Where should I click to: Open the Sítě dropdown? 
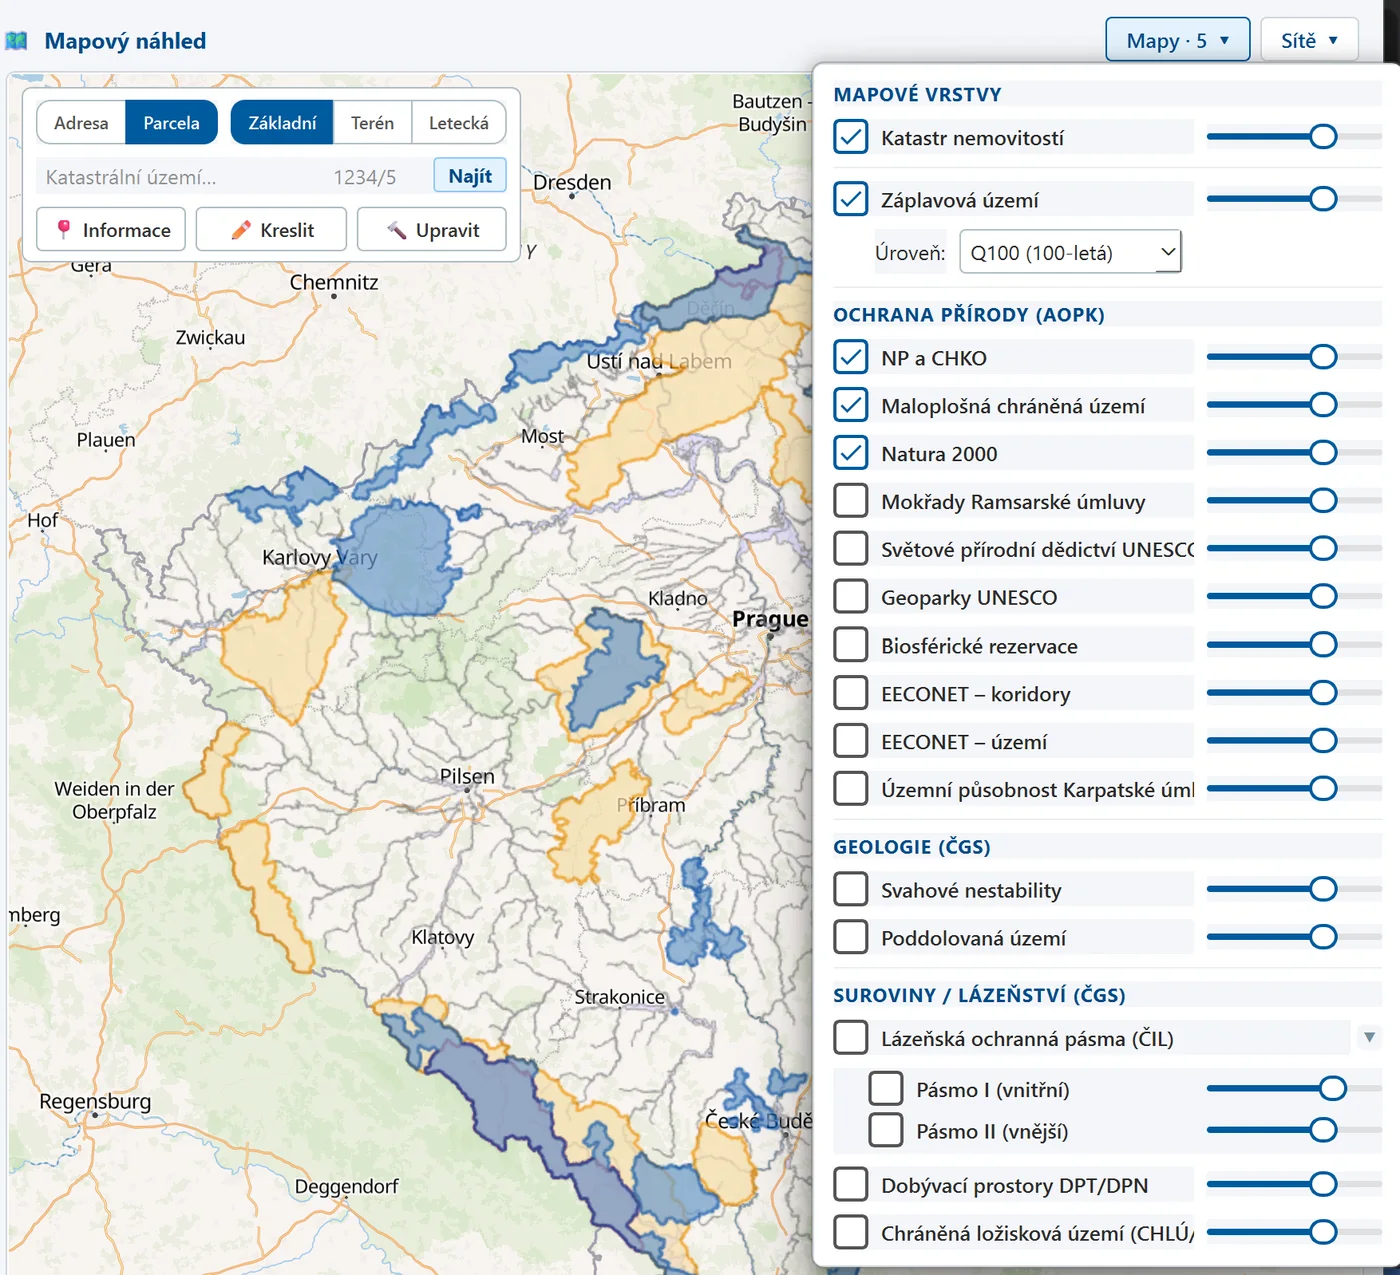1309,40
